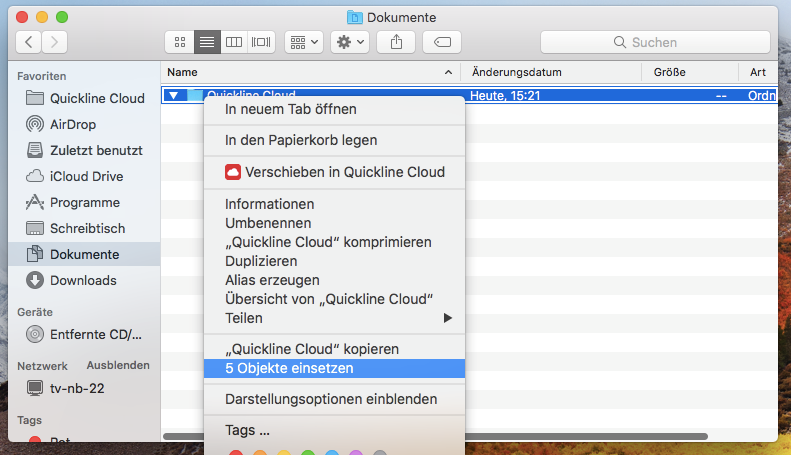Open Zuletzt benutzt in the sidebar
Viewport: 791px width, 455px height.
tap(85, 150)
